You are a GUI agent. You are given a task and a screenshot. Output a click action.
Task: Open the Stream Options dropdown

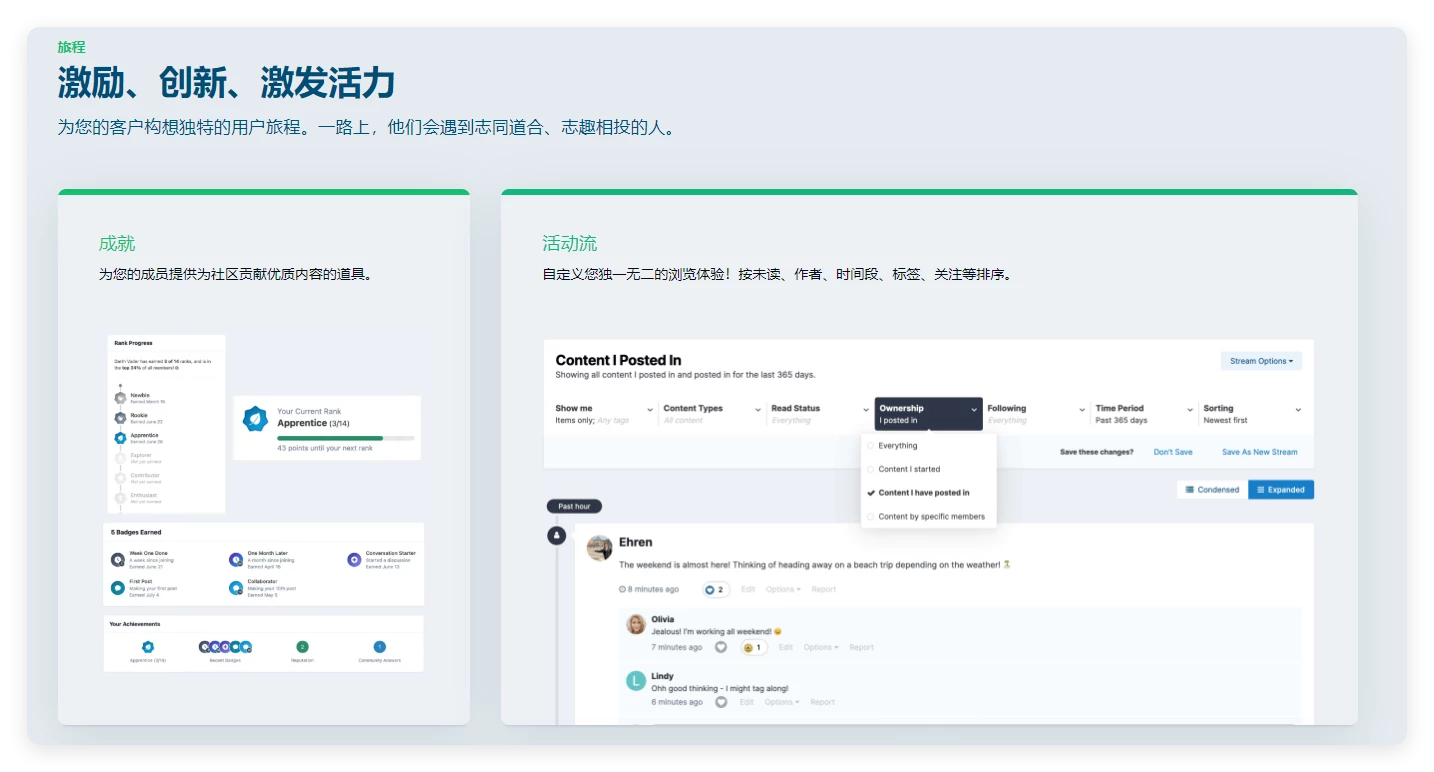point(1261,361)
